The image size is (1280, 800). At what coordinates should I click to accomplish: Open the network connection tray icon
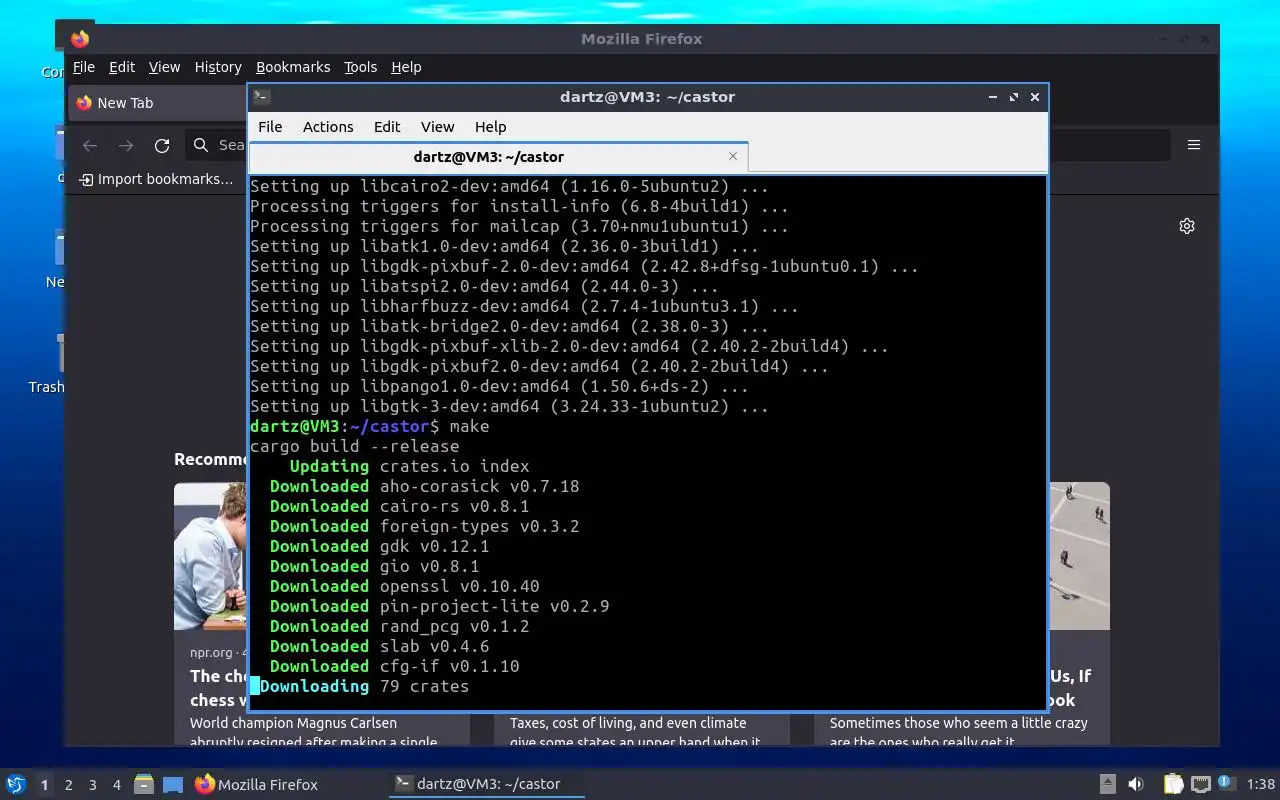point(1199,784)
